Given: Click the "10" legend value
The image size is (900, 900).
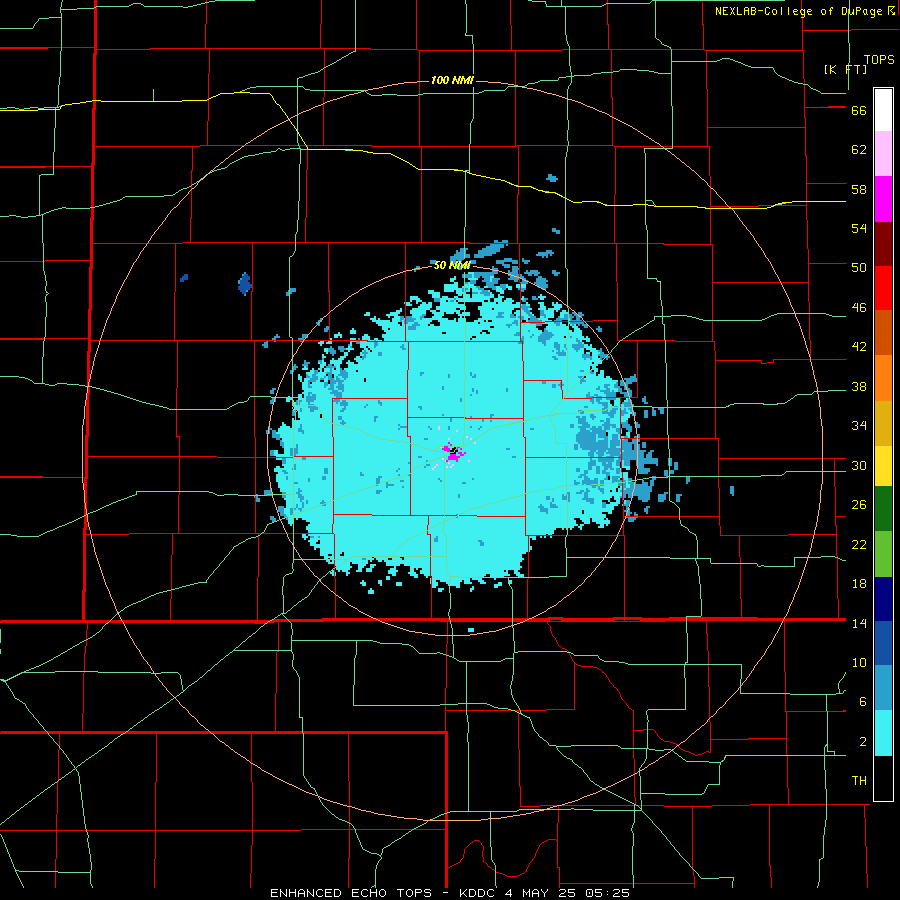Looking at the screenshot, I should click(859, 662).
